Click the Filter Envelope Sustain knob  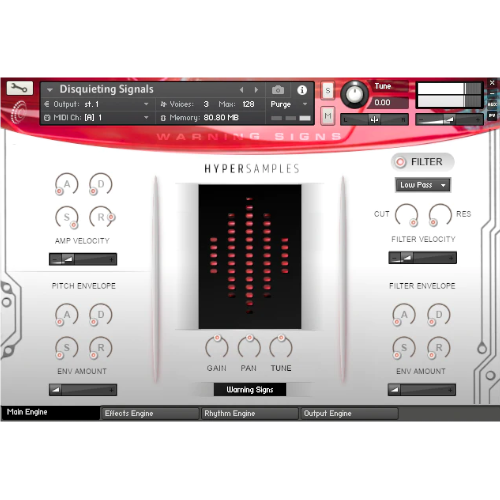pos(404,348)
